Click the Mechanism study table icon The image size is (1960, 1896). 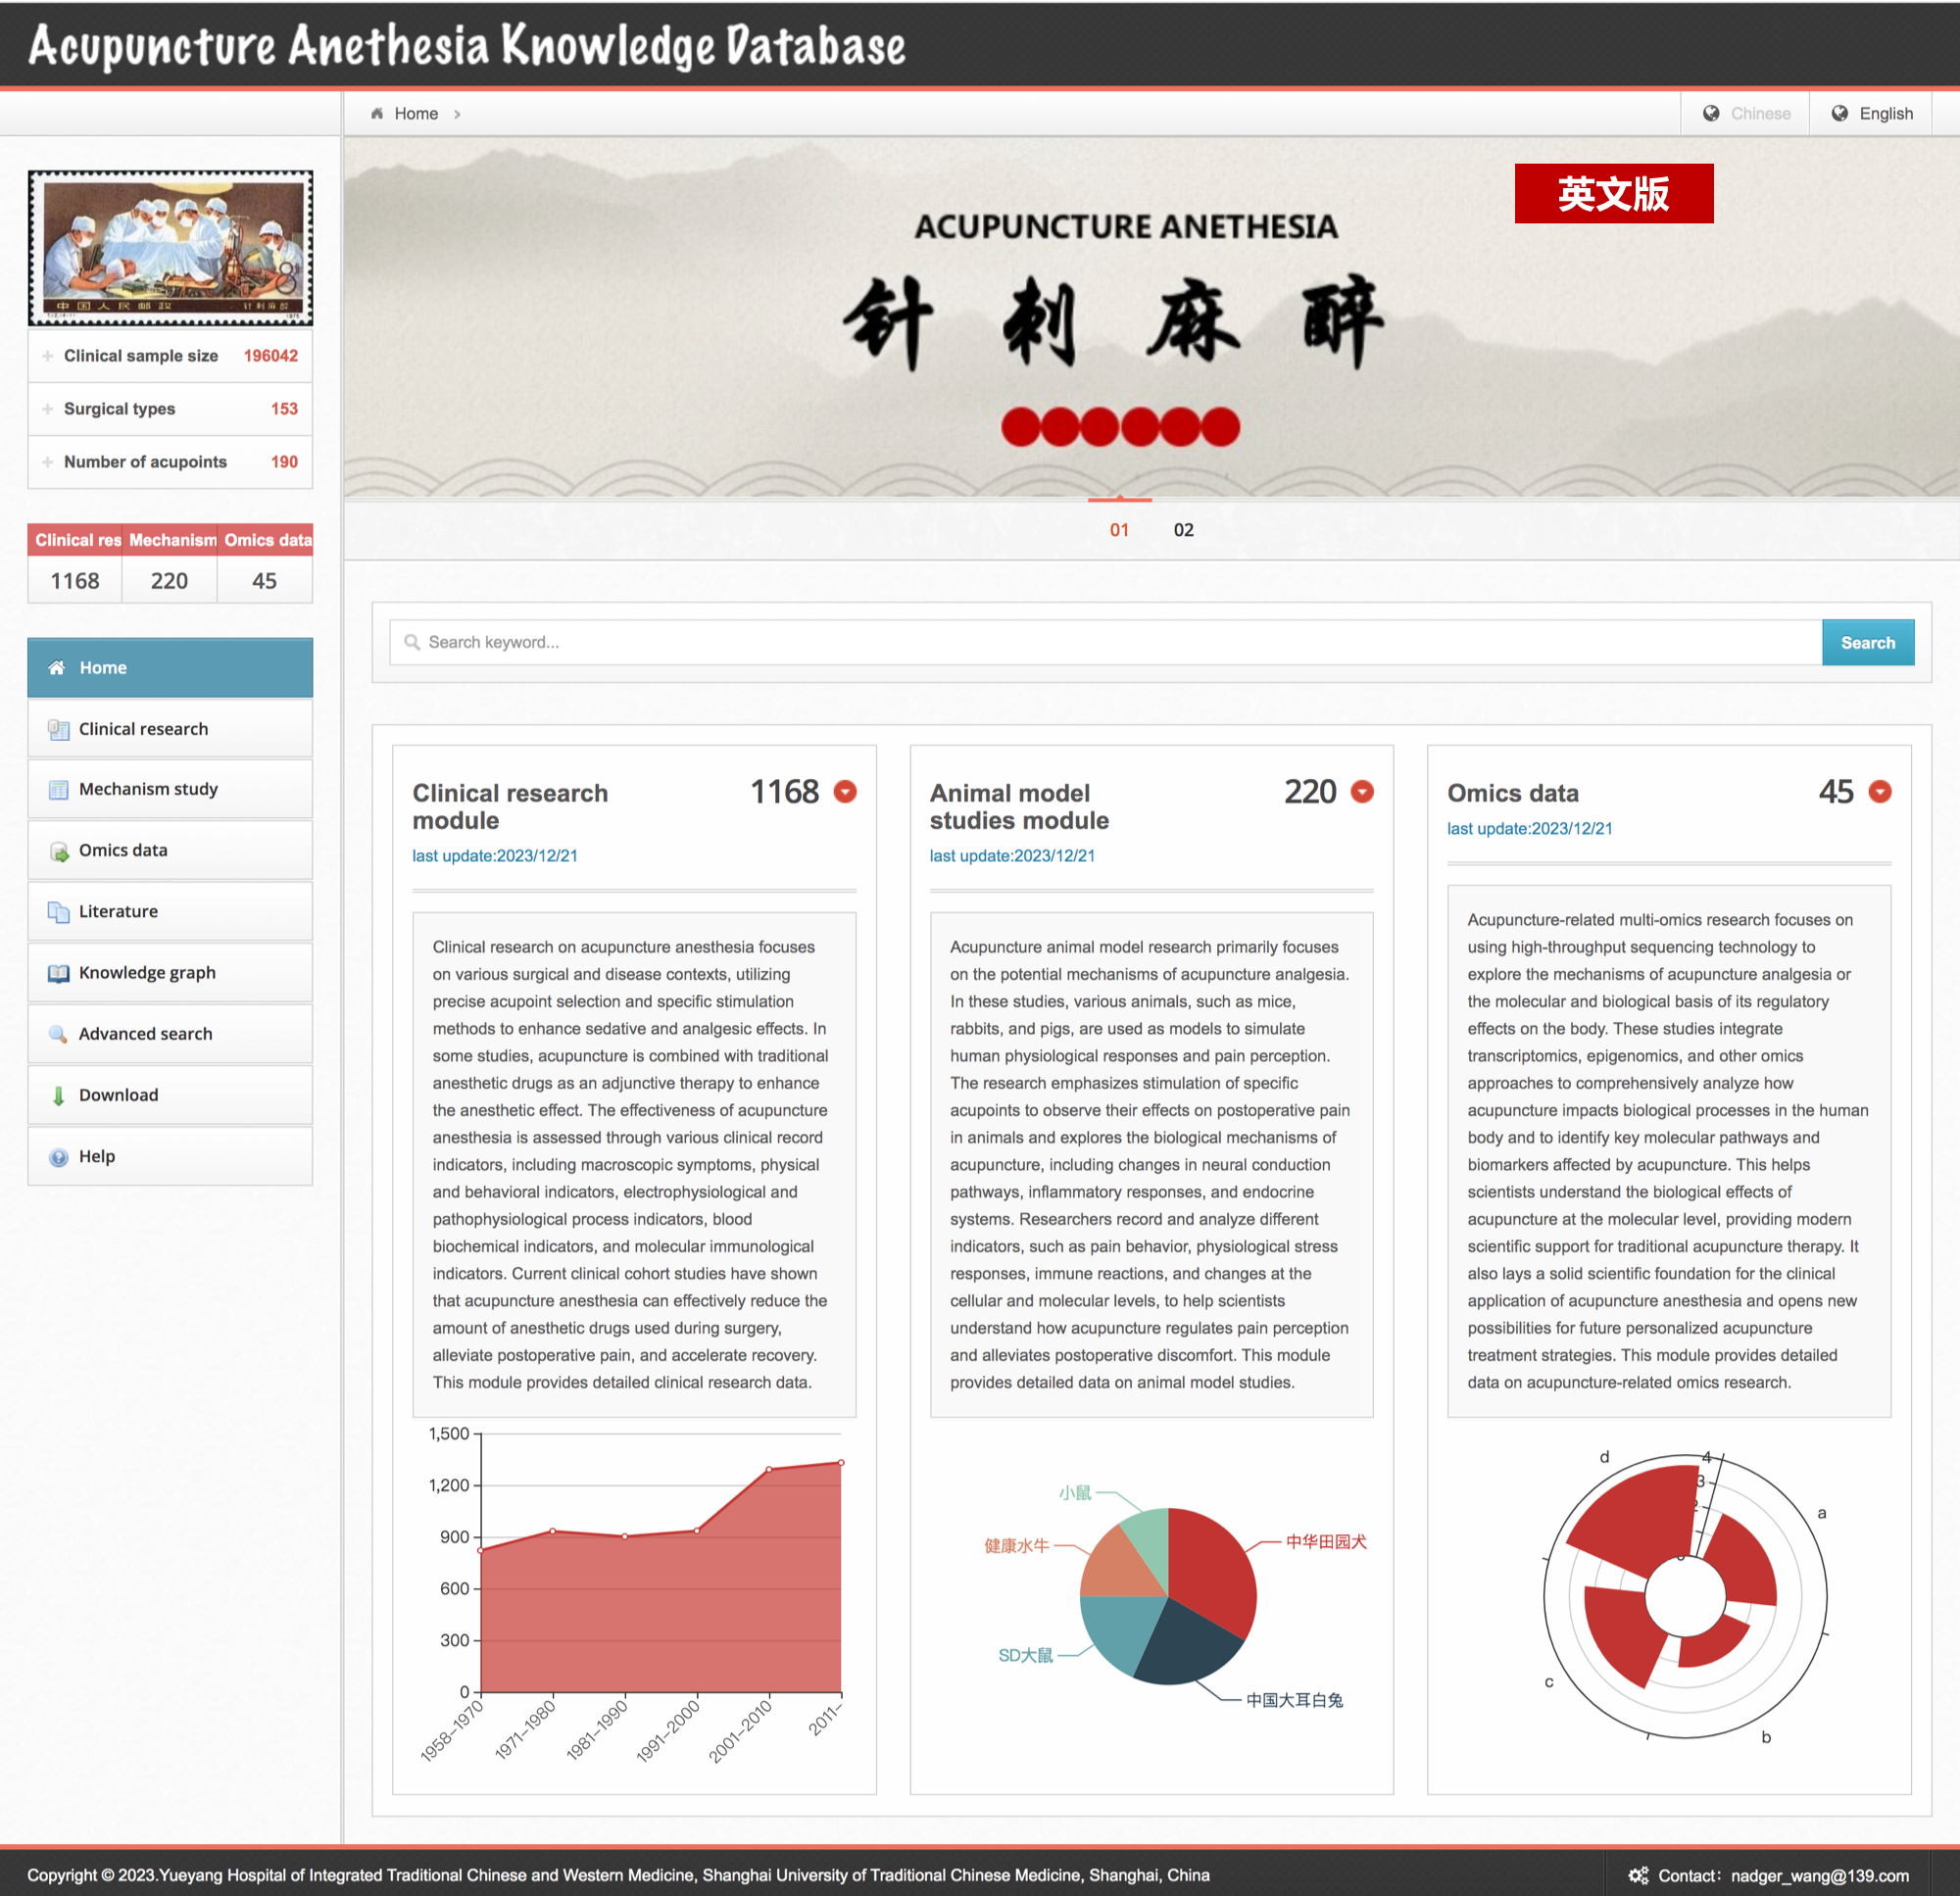58,790
